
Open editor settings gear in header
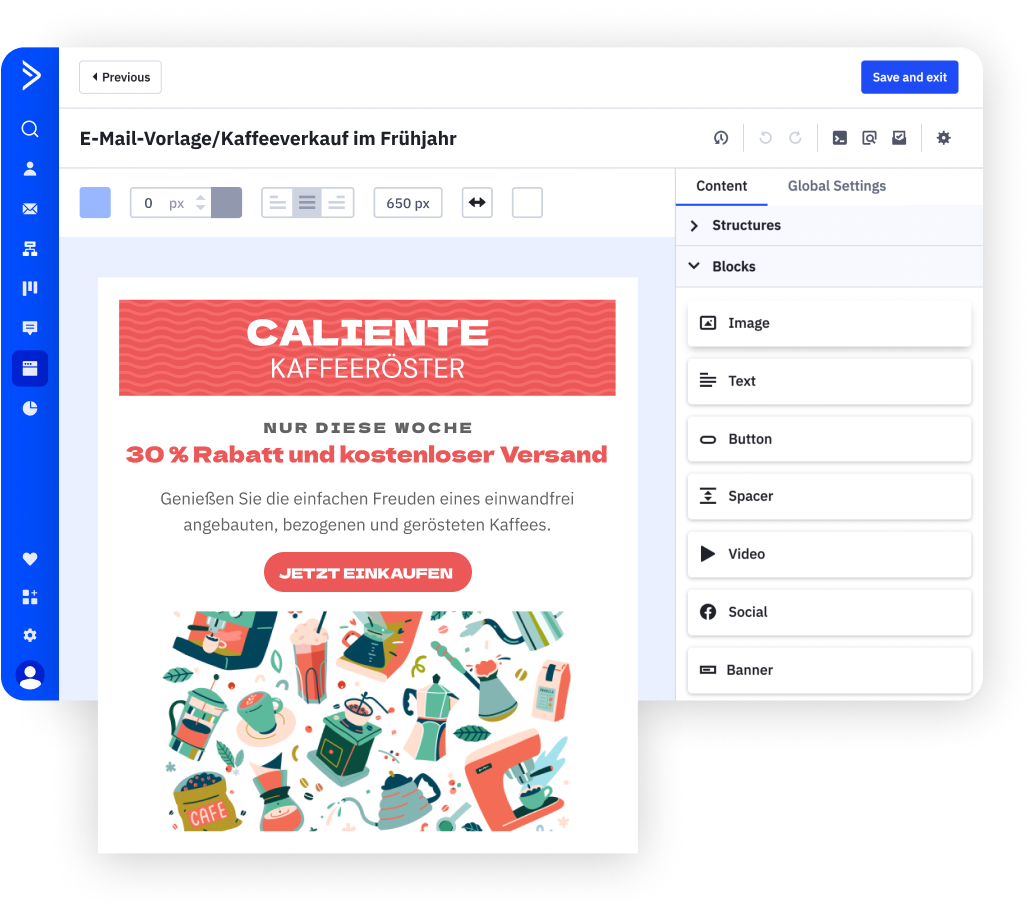click(944, 138)
